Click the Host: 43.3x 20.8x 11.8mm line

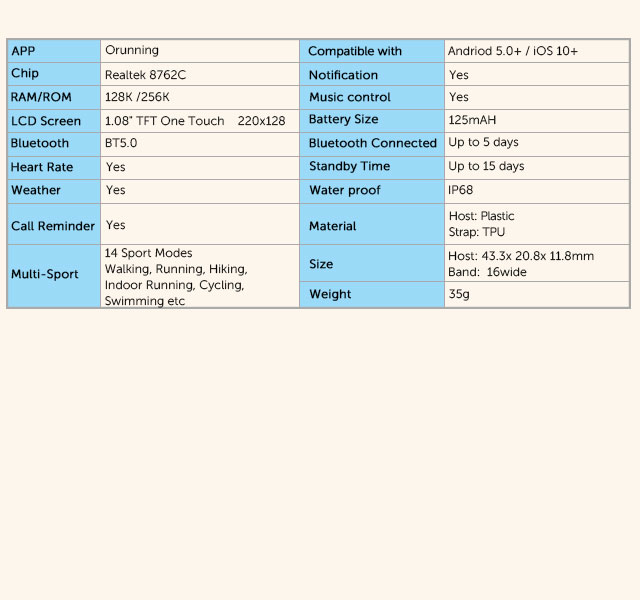tap(521, 256)
